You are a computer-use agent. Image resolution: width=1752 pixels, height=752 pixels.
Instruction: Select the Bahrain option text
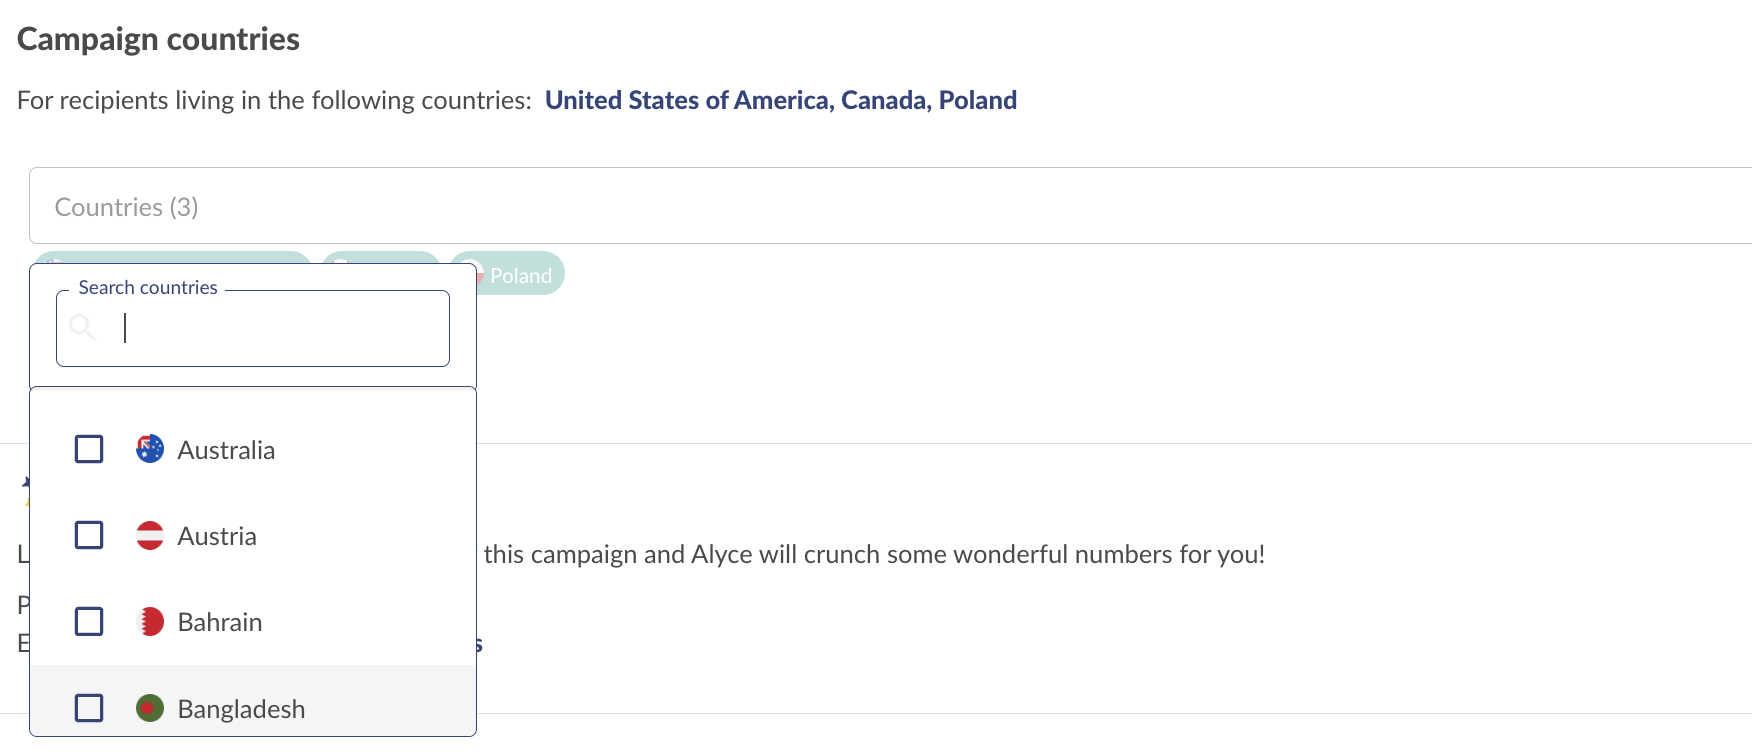click(x=220, y=622)
